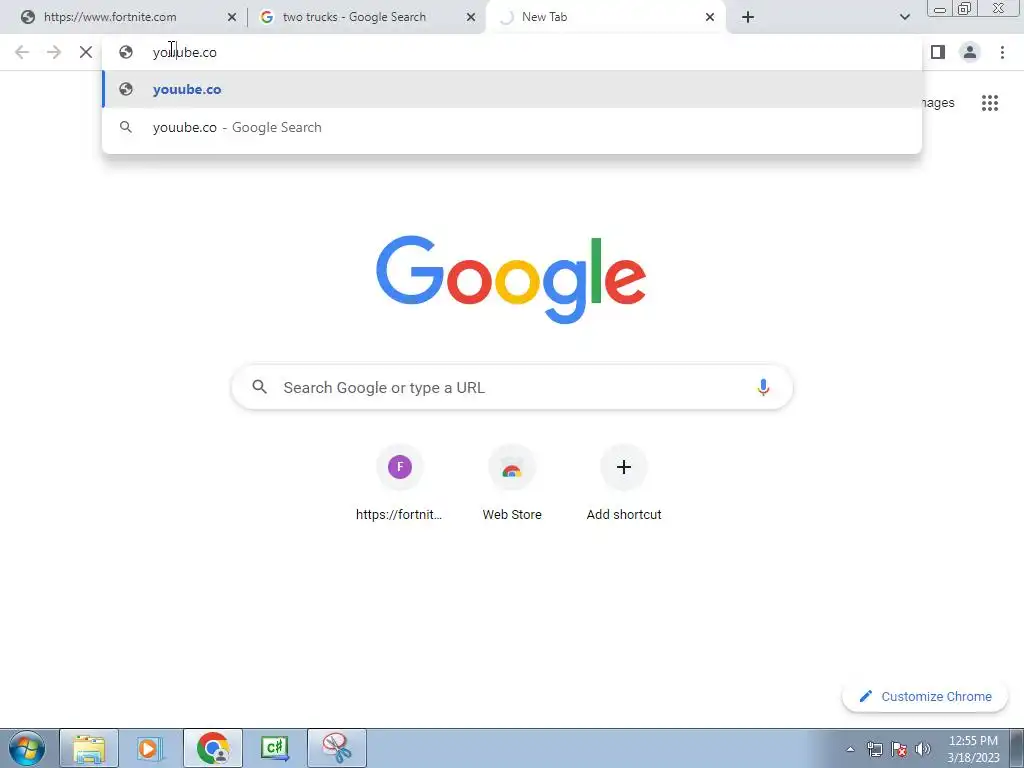Open Windows Explorer from taskbar
The image size is (1024, 768).
(89, 748)
